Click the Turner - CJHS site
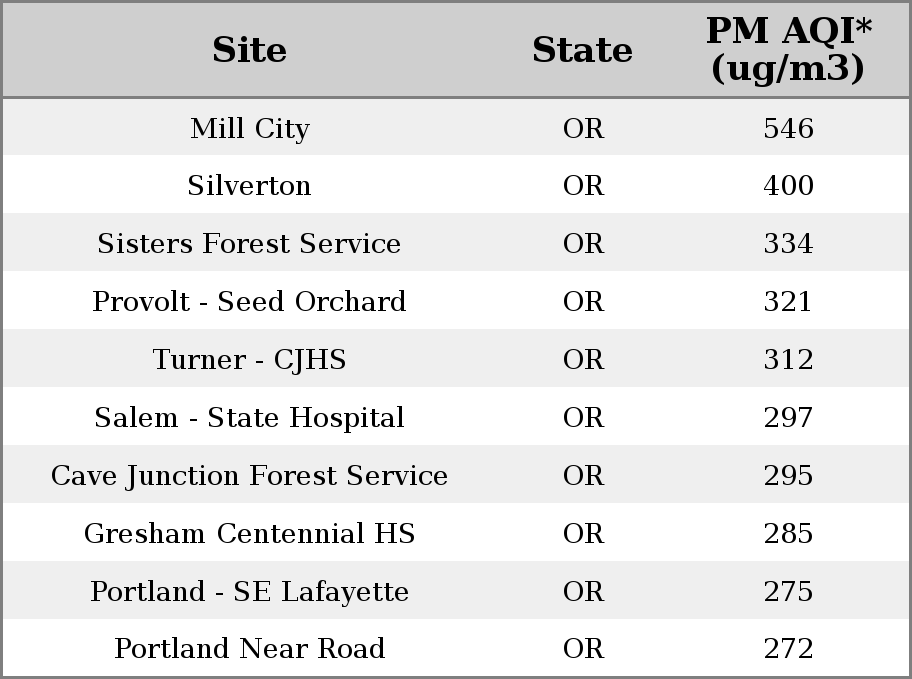This screenshot has height=679, width=912. coord(249,360)
